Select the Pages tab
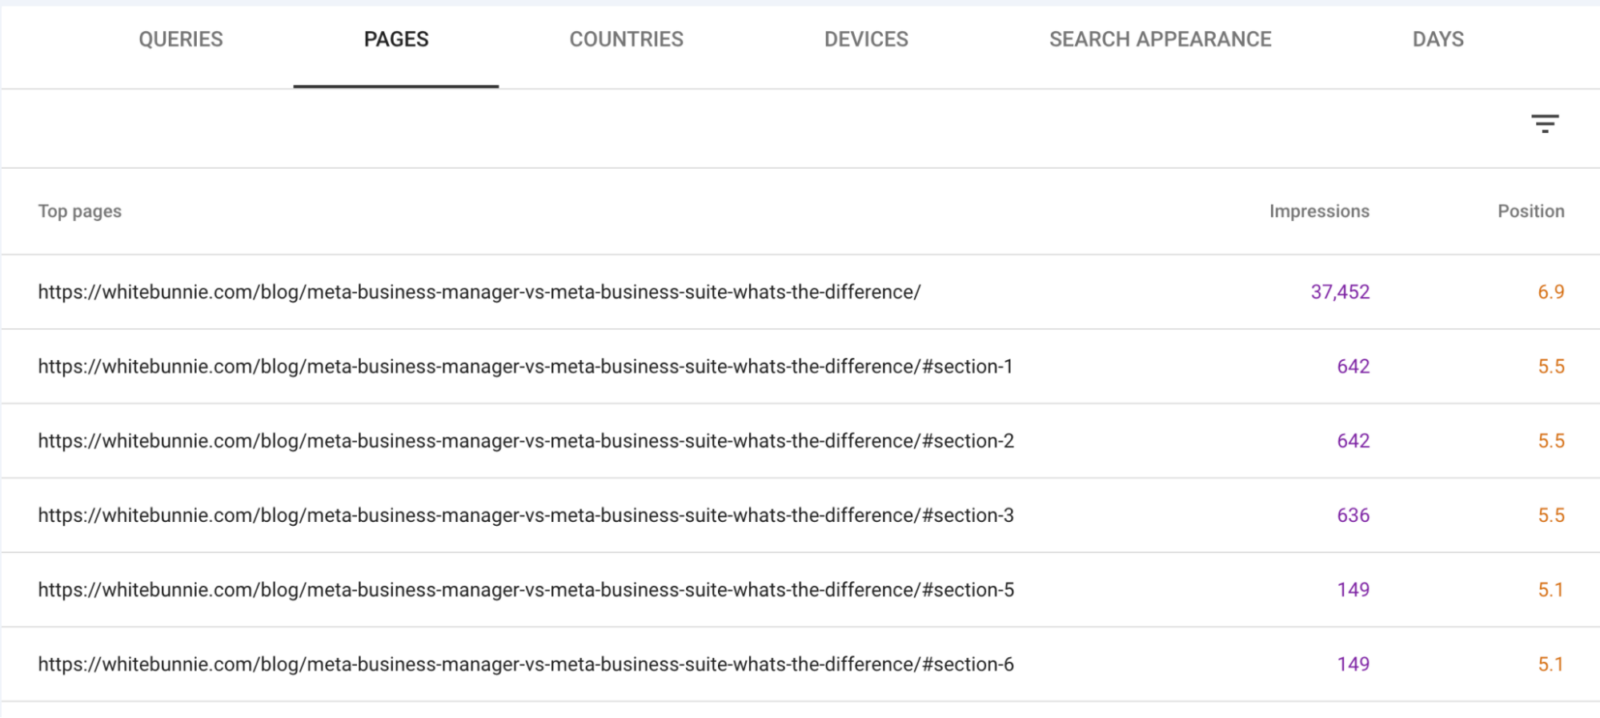 (x=396, y=39)
